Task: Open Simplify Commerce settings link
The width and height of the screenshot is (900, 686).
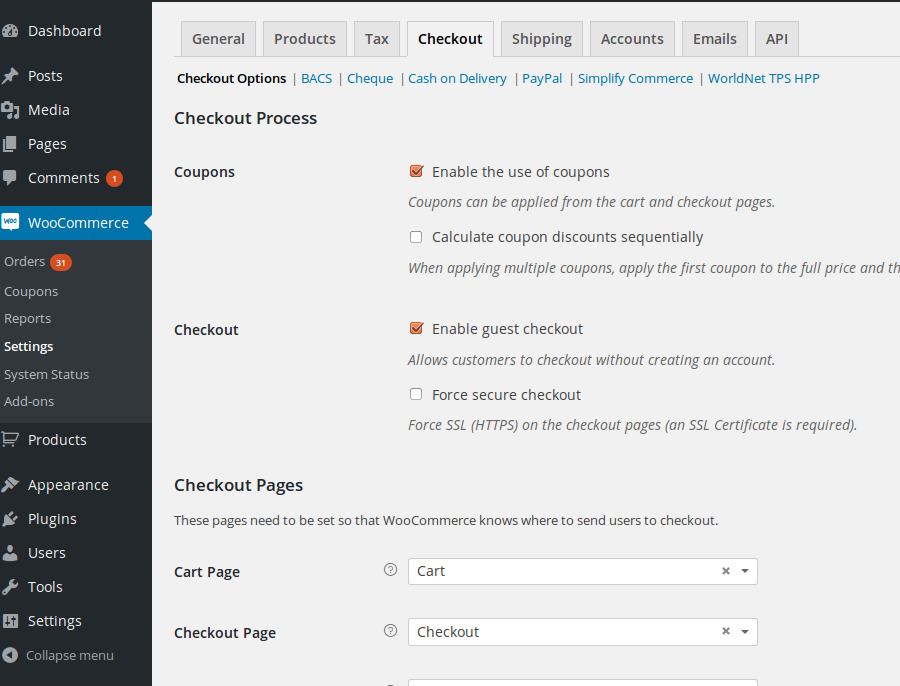Action: click(x=635, y=79)
